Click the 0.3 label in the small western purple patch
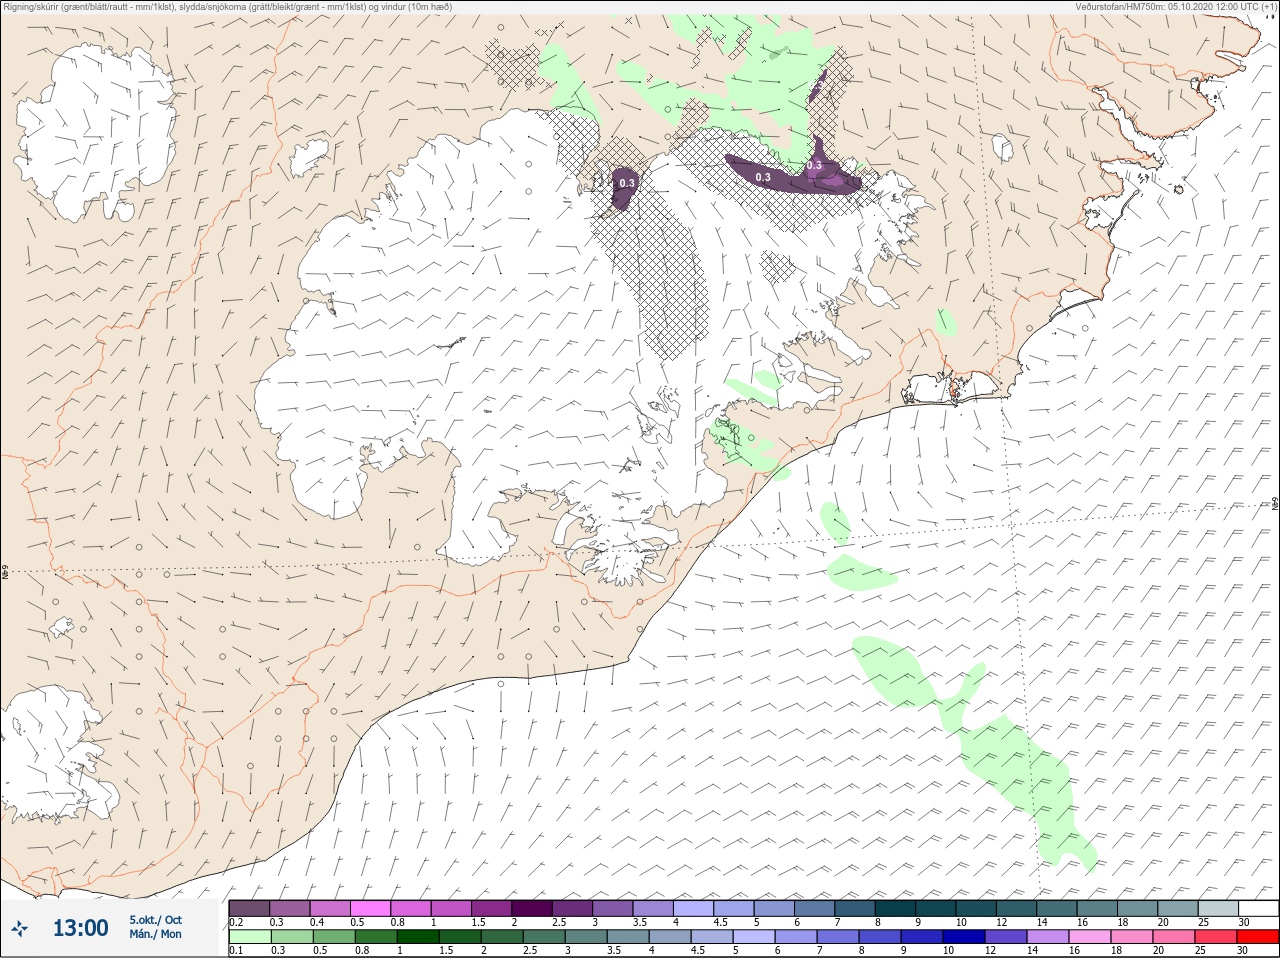The width and height of the screenshot is (1280, 958). 627,183
